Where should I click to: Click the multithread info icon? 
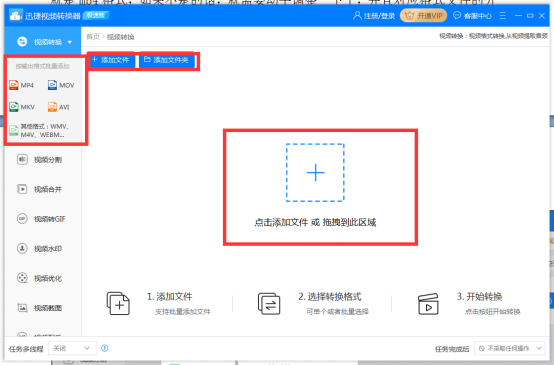point(105,348)
